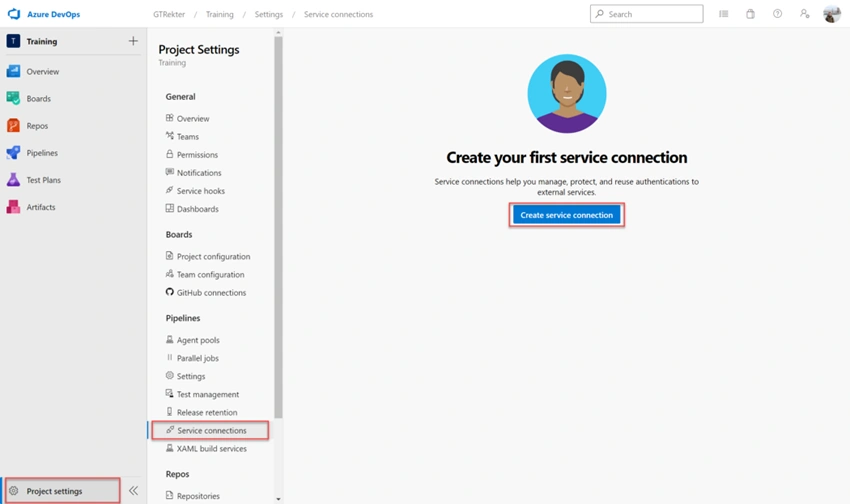Select Service connections in settings list
This screenshot has width=850, height=504.
tap(210, 430)
